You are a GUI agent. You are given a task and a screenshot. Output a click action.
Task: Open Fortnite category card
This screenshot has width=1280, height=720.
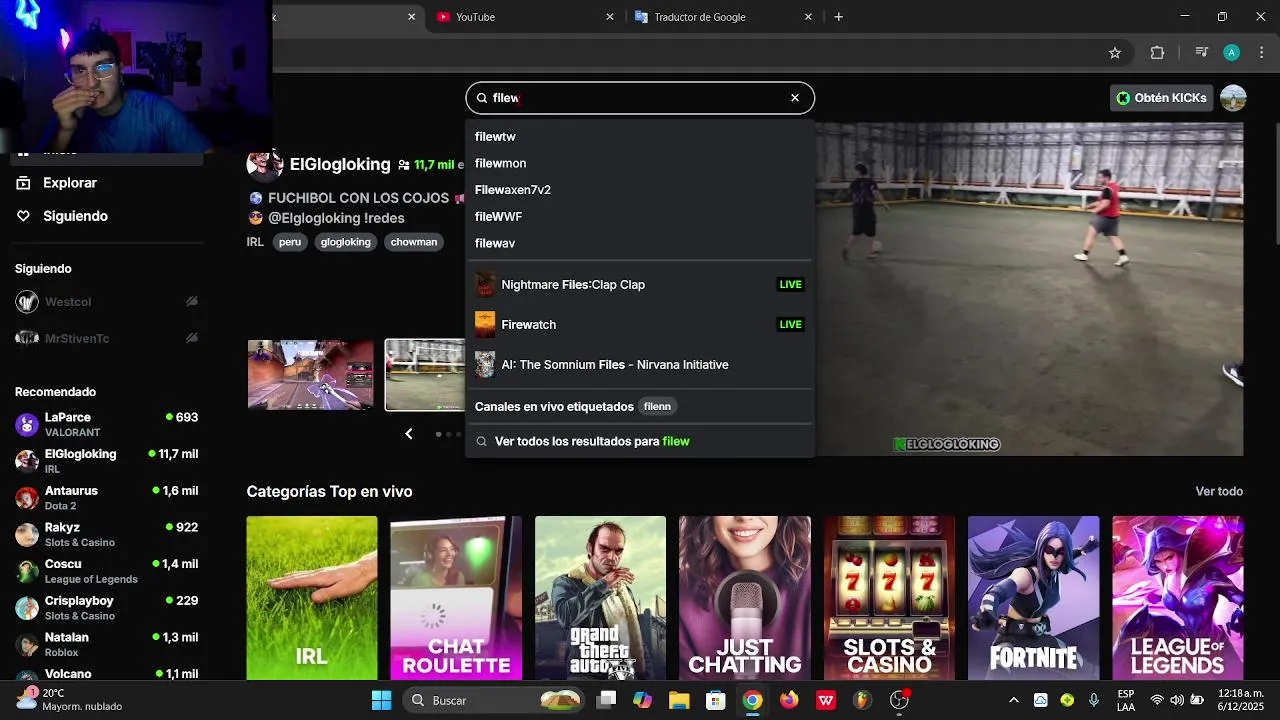pyautogui.click(x=1033, y=598)
